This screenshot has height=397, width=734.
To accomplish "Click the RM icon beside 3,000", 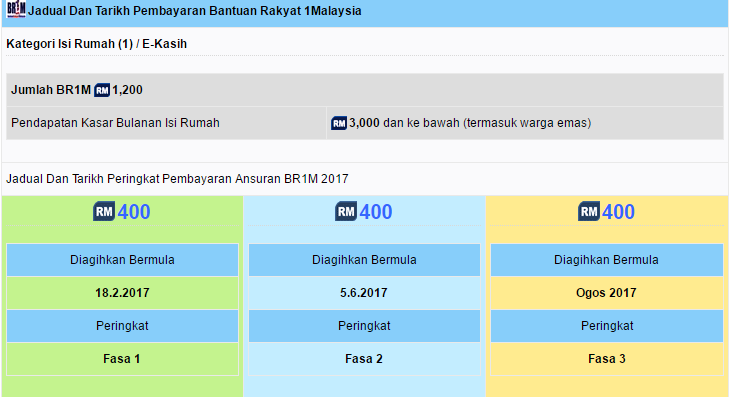I will (339, 123).
